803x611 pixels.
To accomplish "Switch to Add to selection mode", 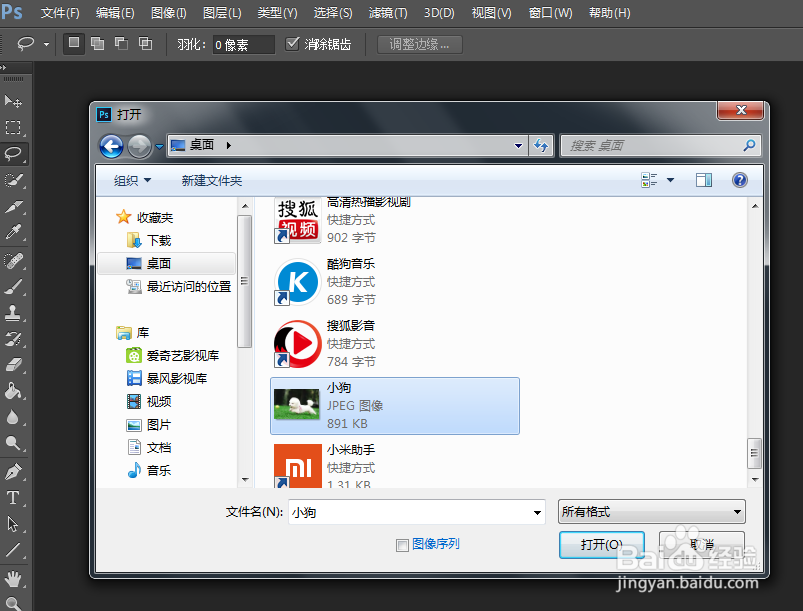I will (x=99, y=43).
